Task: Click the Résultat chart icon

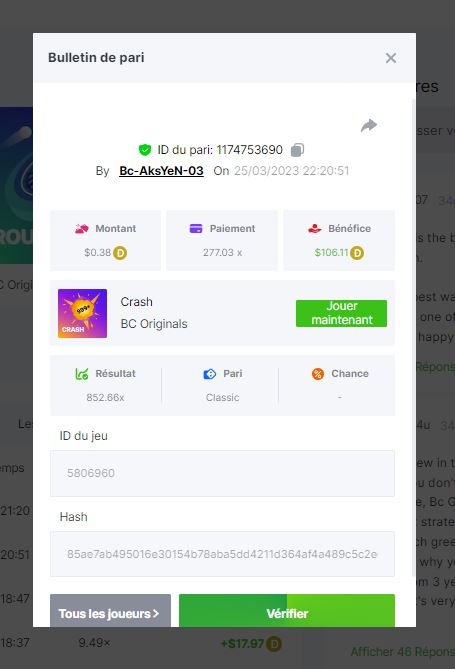Action: (82, 374)
